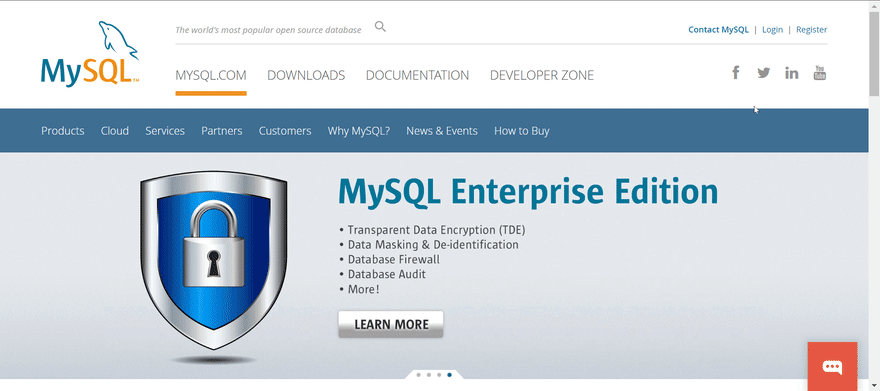Select the first carousel slide dot

point(419,374)
